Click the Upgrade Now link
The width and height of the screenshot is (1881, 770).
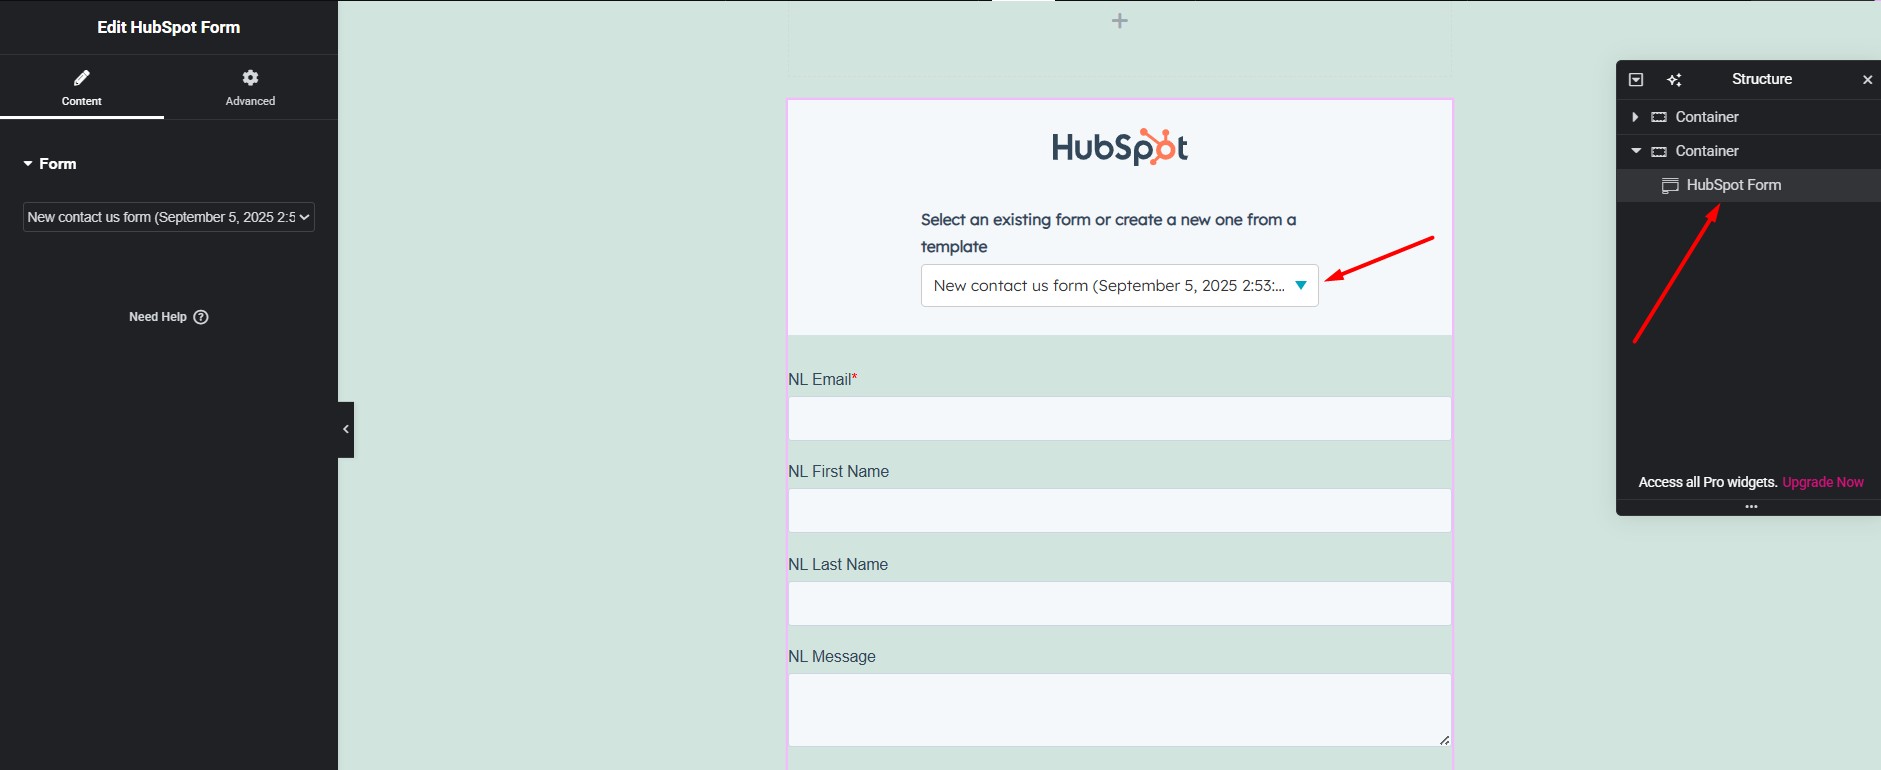[x=1822, y=482]
